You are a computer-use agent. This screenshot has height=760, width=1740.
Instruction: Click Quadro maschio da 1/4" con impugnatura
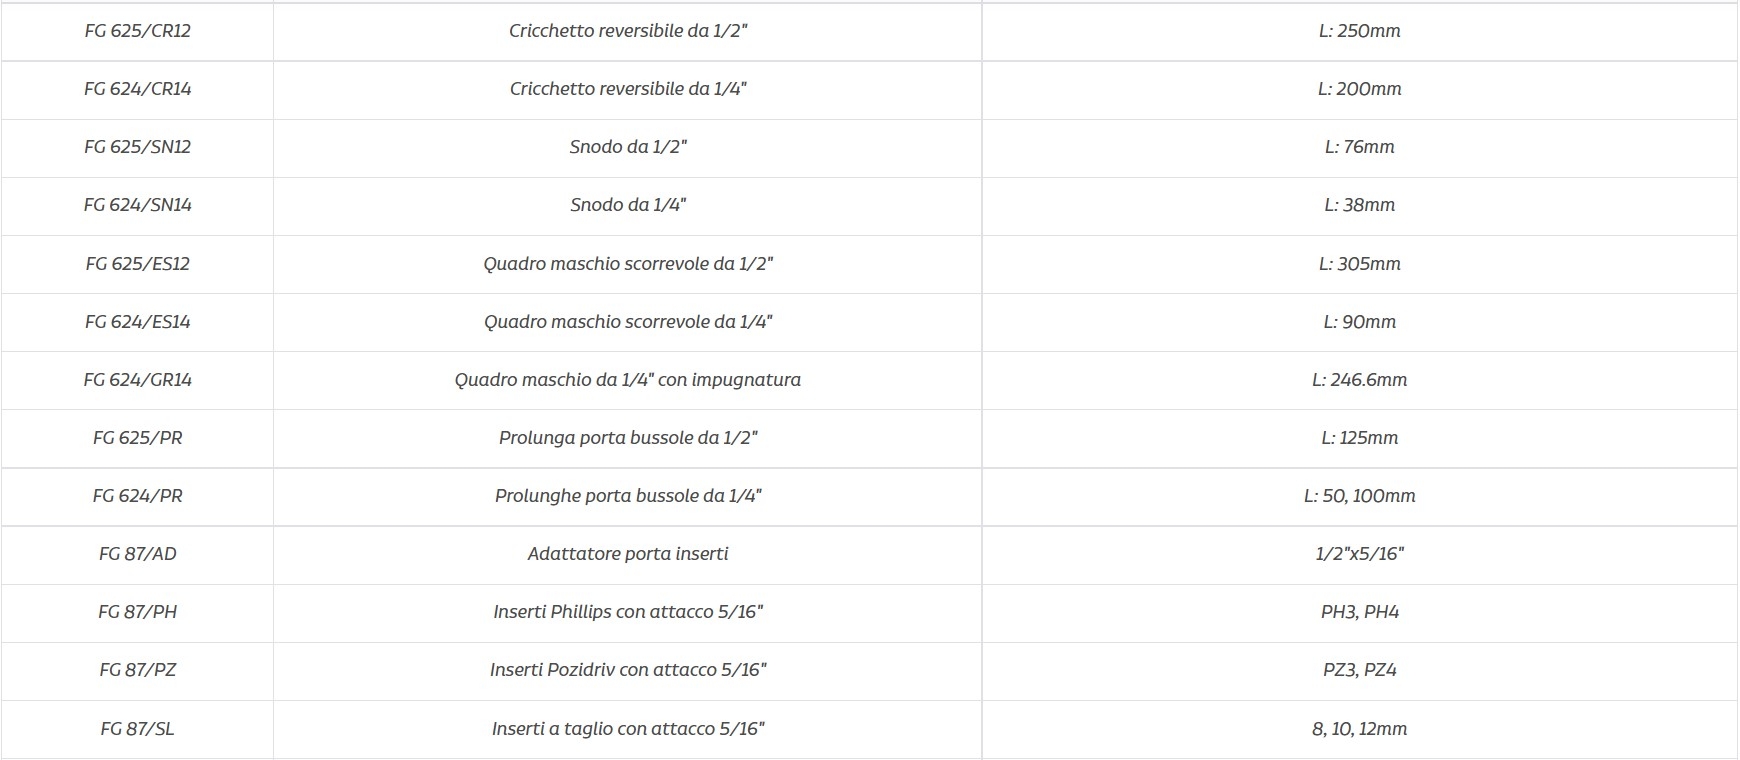(628, 380)
